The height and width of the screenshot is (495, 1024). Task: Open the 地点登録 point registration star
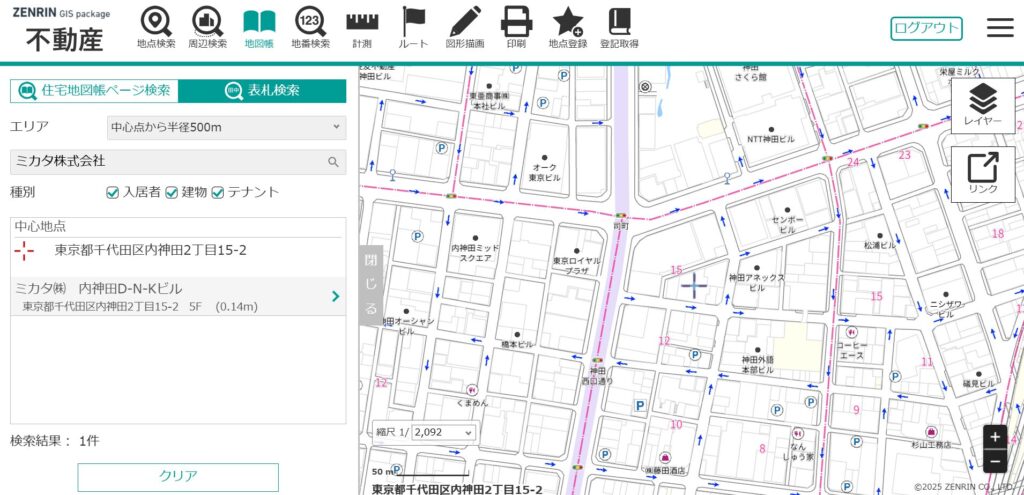[x=567, y=27]
